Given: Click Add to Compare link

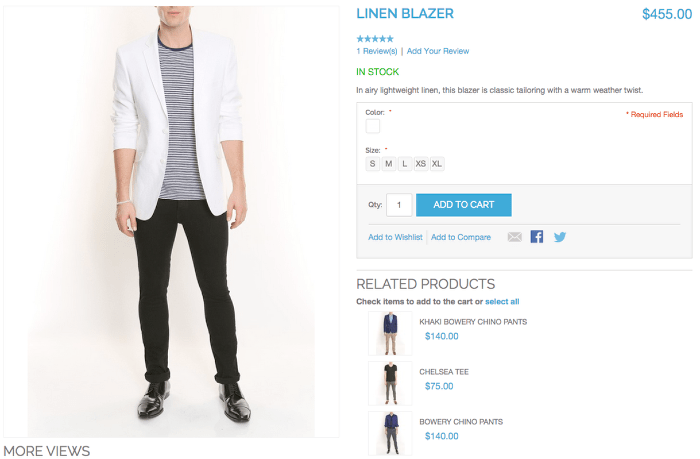Looking at the screenshot, I should click(x=461, y=237).
